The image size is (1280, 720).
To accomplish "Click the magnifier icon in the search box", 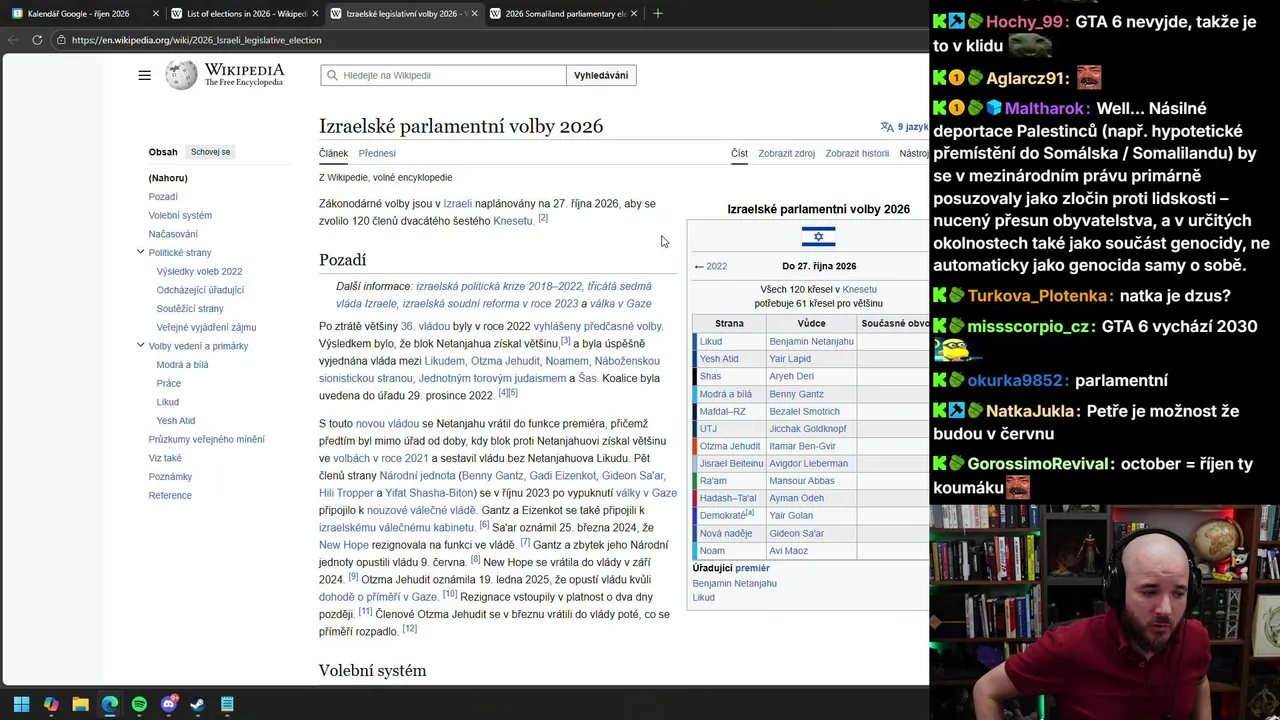I will coord(332,75).
